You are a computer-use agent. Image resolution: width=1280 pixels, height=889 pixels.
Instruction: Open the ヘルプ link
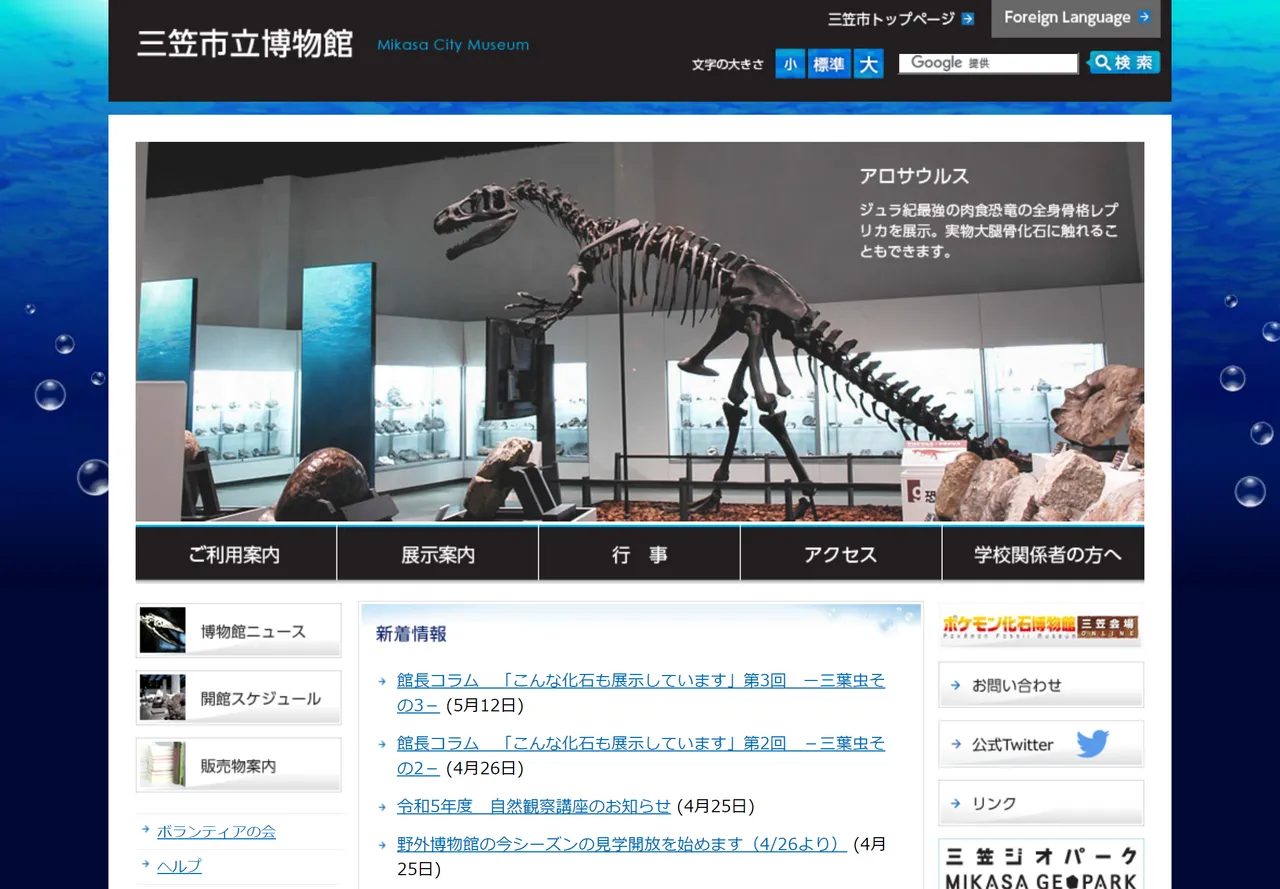(179, 866)
